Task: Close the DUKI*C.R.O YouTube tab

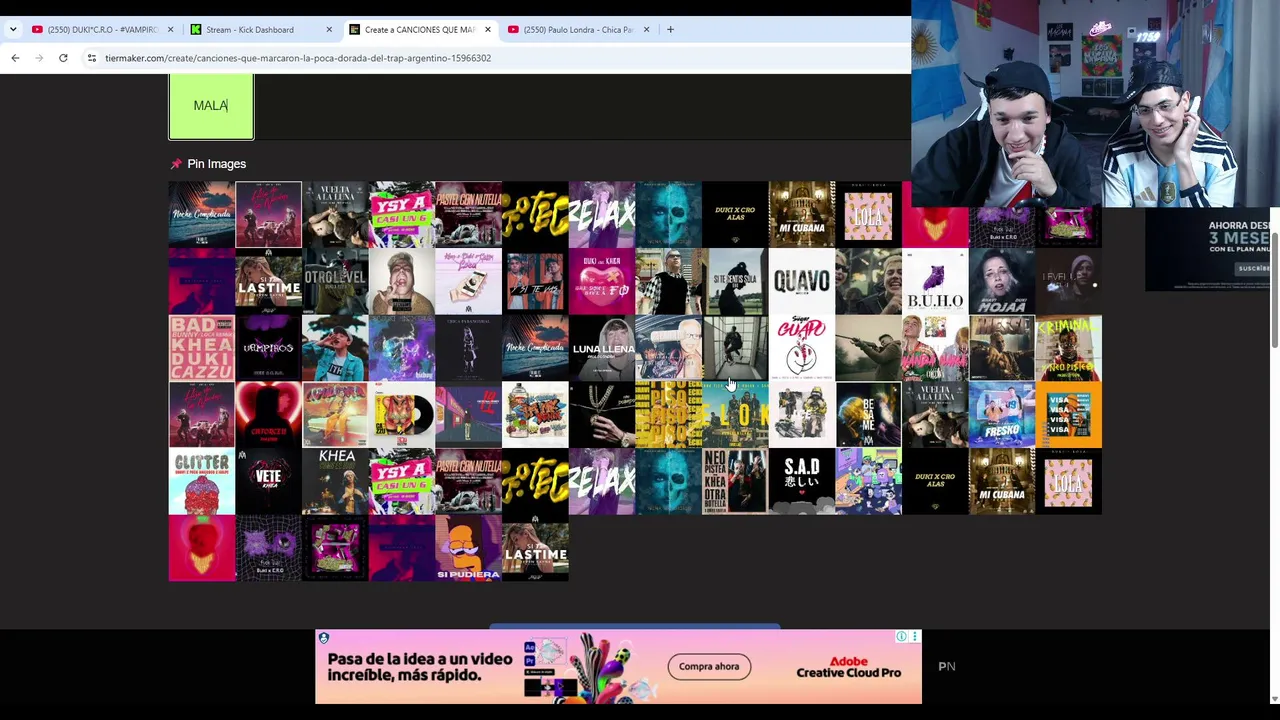Action: (170, 29)
